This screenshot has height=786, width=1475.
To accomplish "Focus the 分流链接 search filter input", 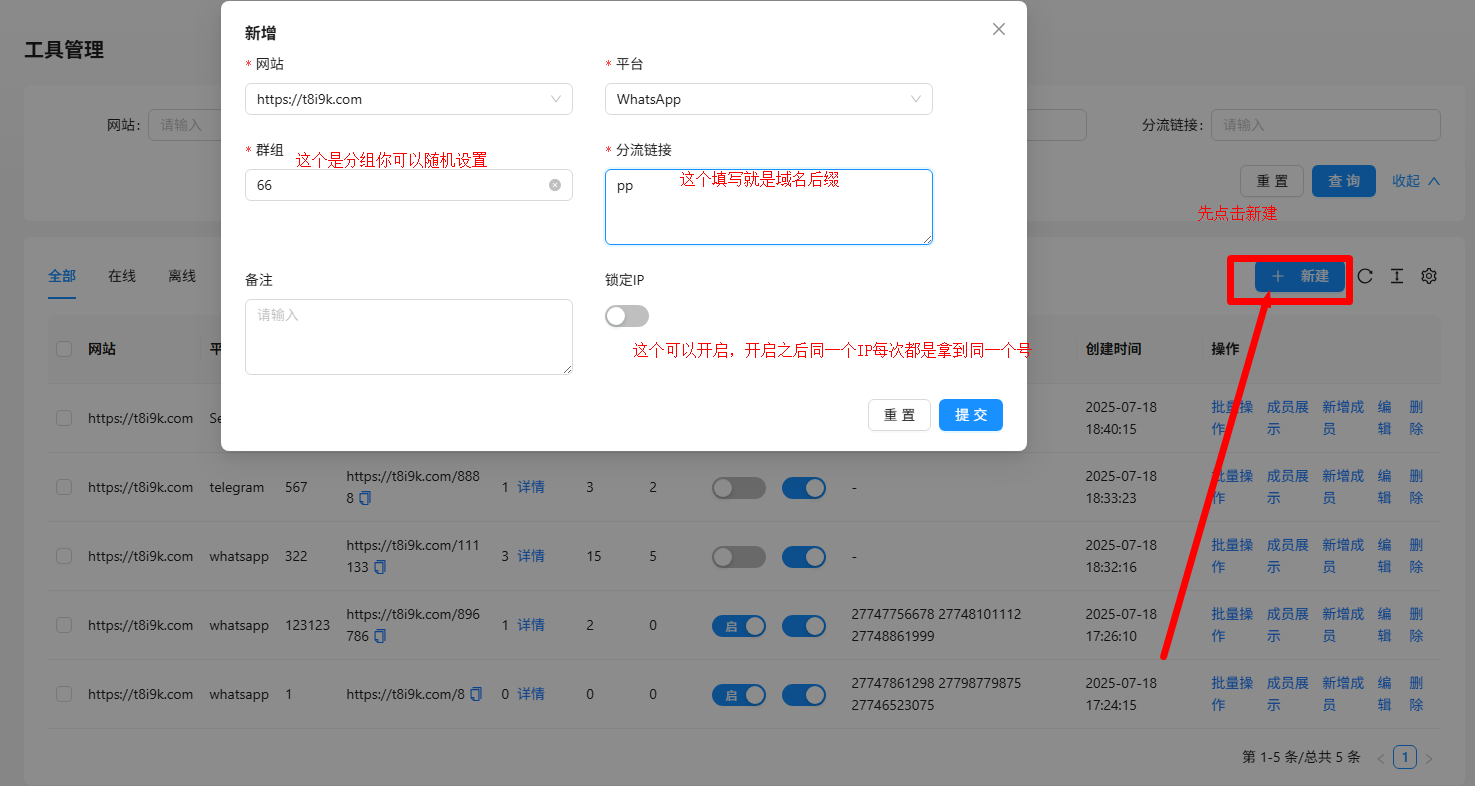I will coord(1326,125).
